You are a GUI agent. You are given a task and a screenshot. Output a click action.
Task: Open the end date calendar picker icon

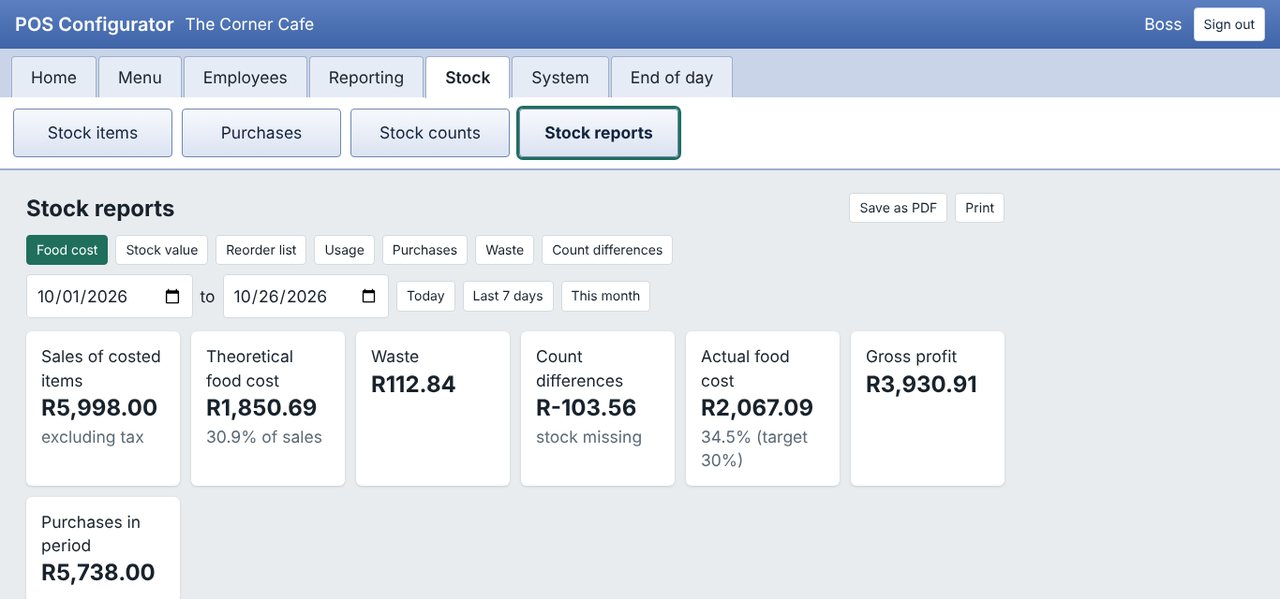(368, 297)
